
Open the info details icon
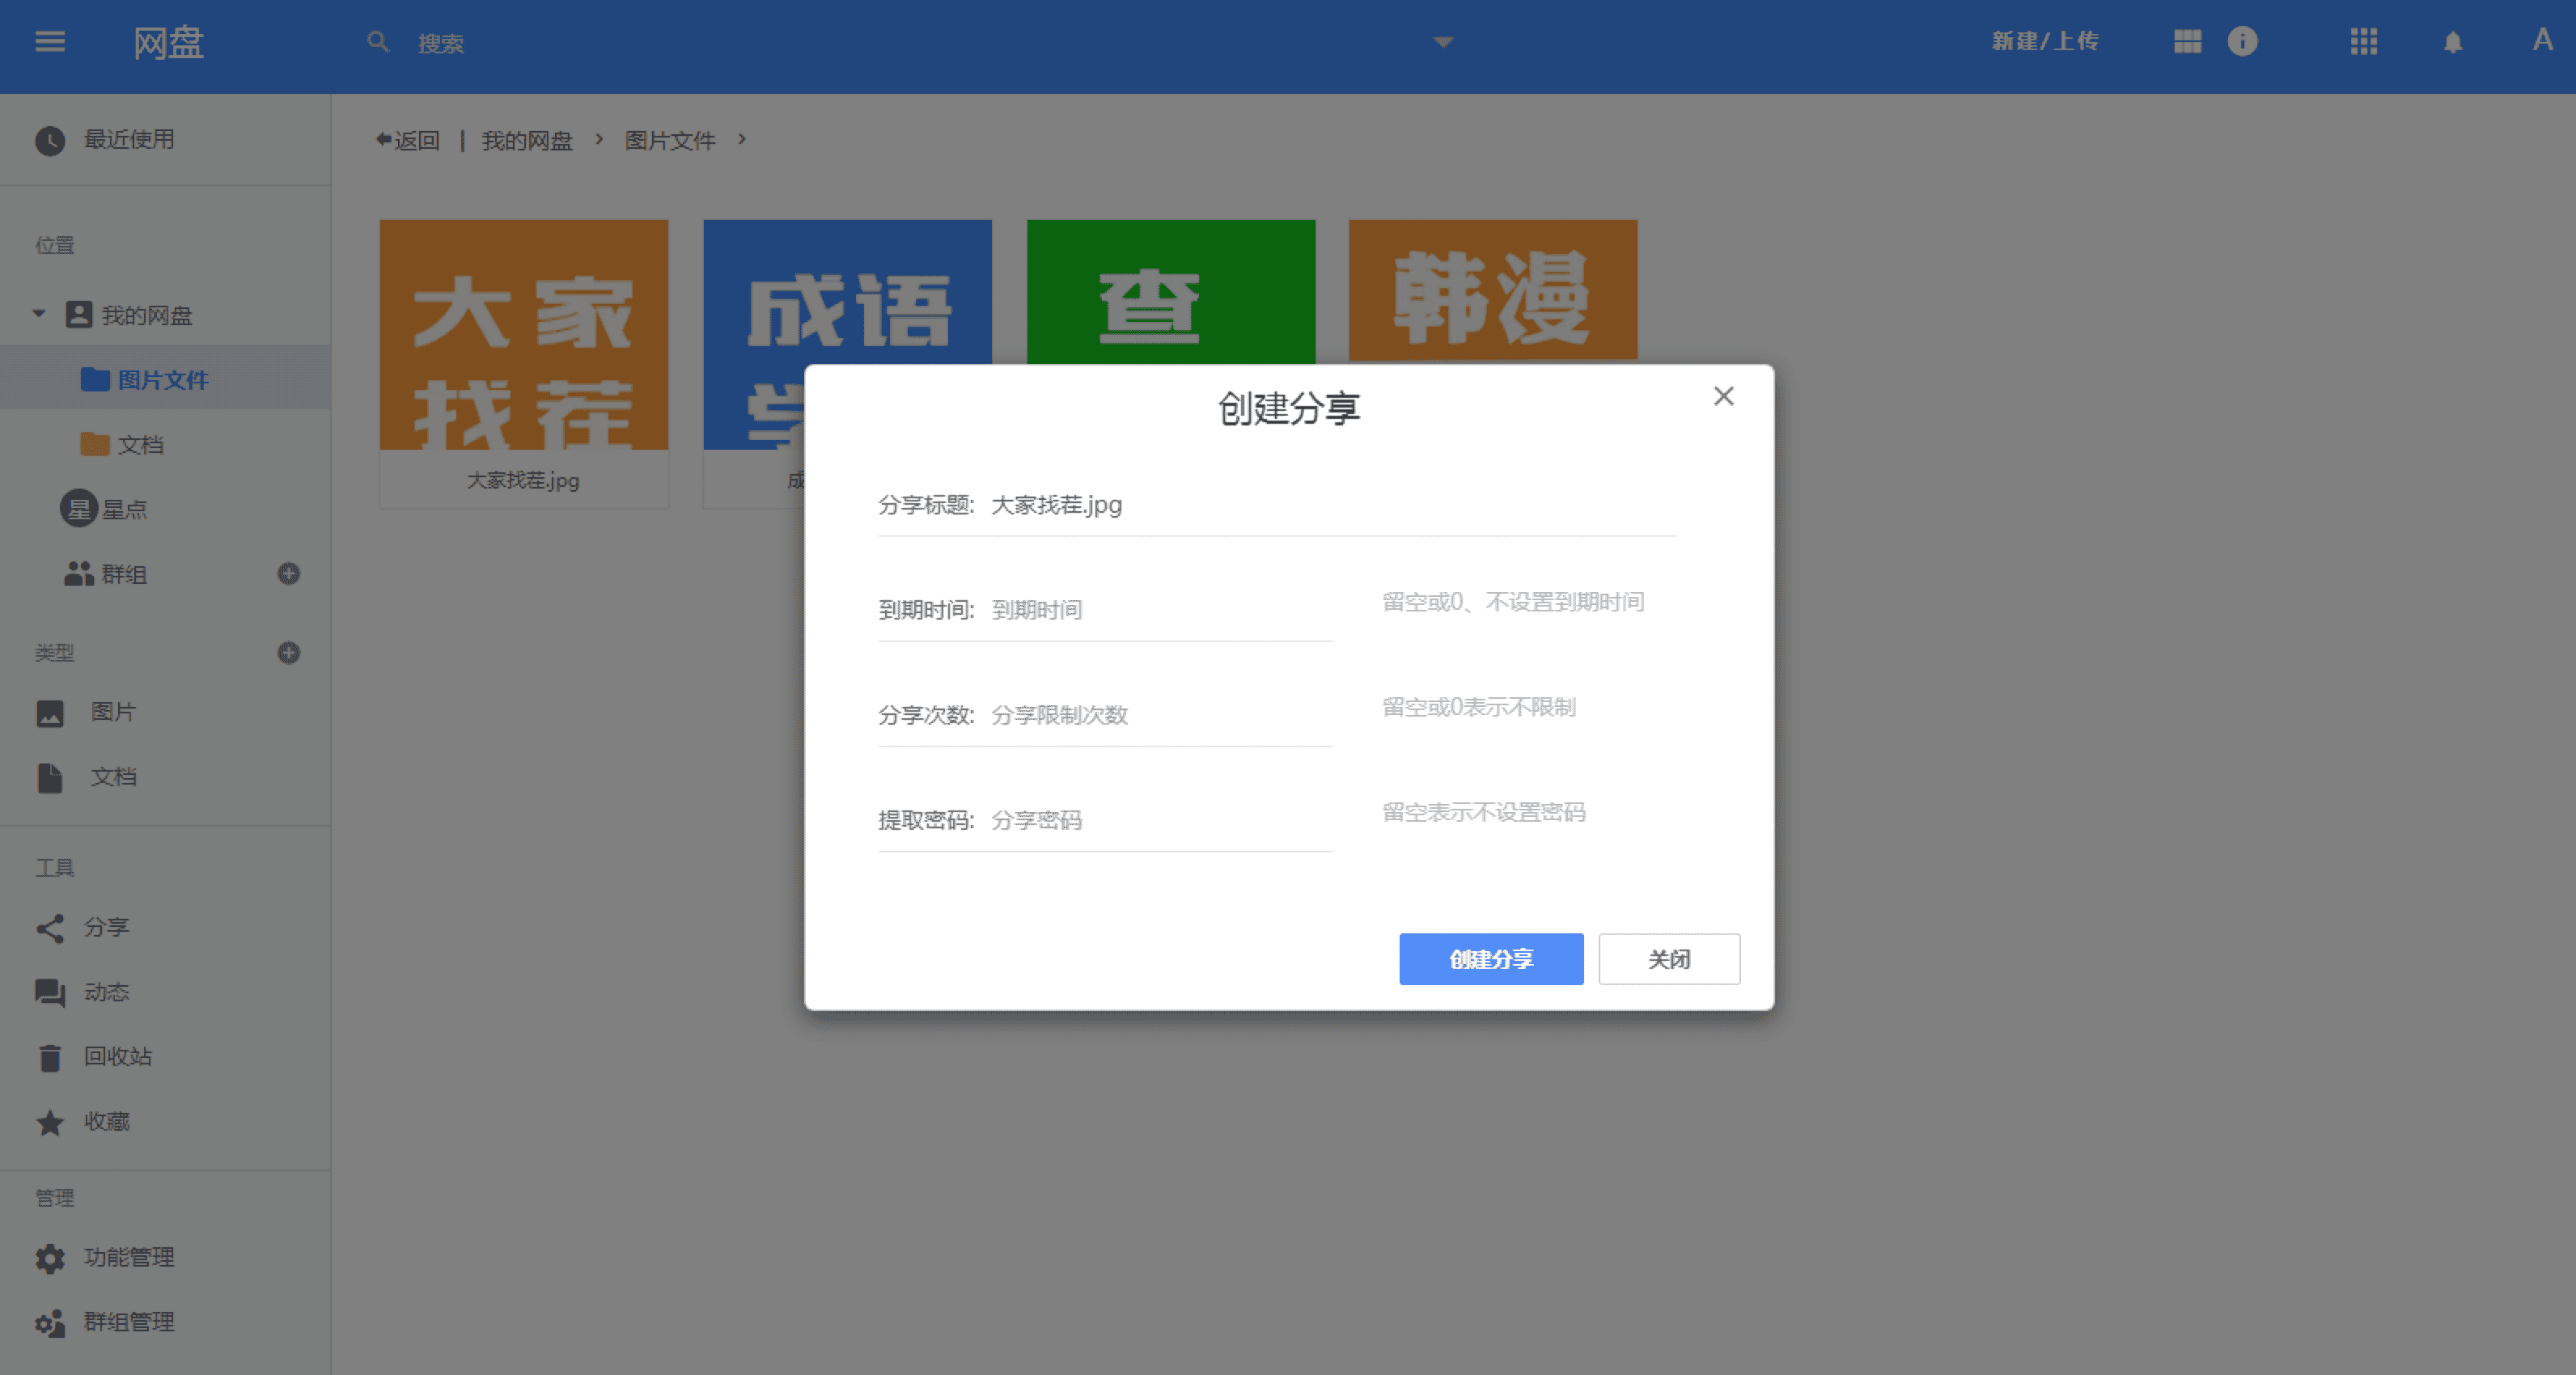(2242, 42)
